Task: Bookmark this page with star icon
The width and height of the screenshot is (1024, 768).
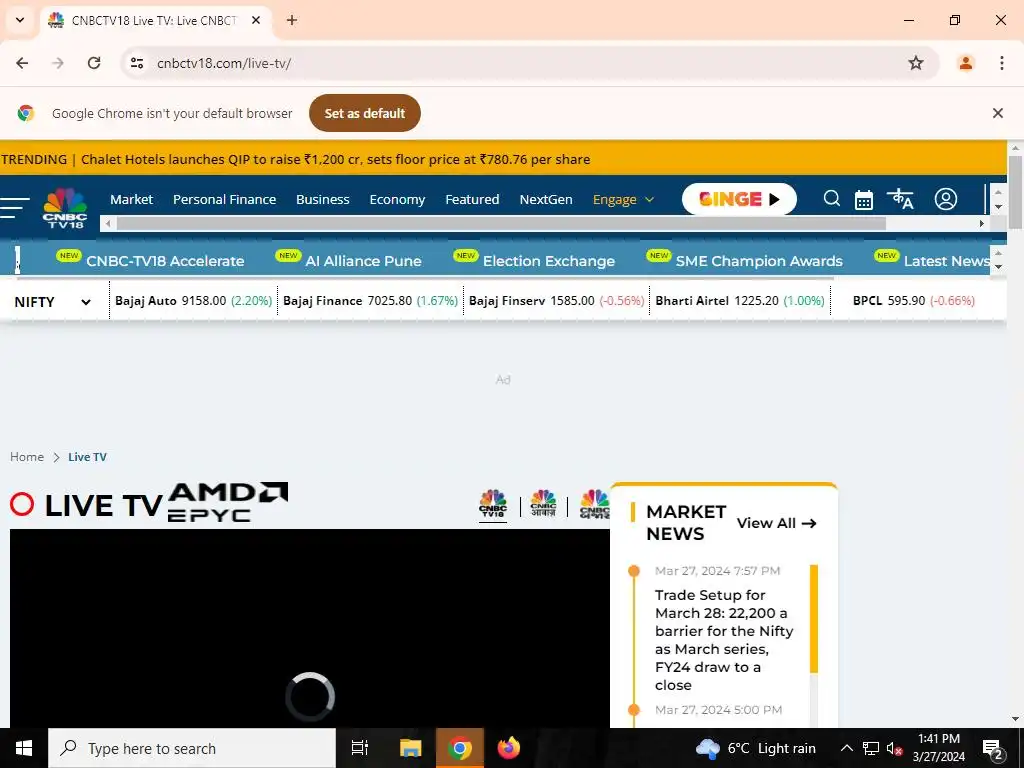Action: [x=916, y=63]
